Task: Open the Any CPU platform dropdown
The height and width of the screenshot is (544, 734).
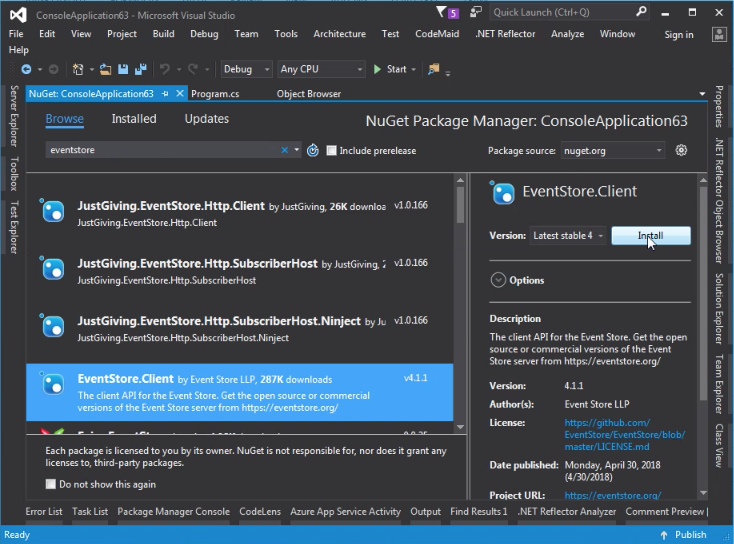Action: coord(321,69)
